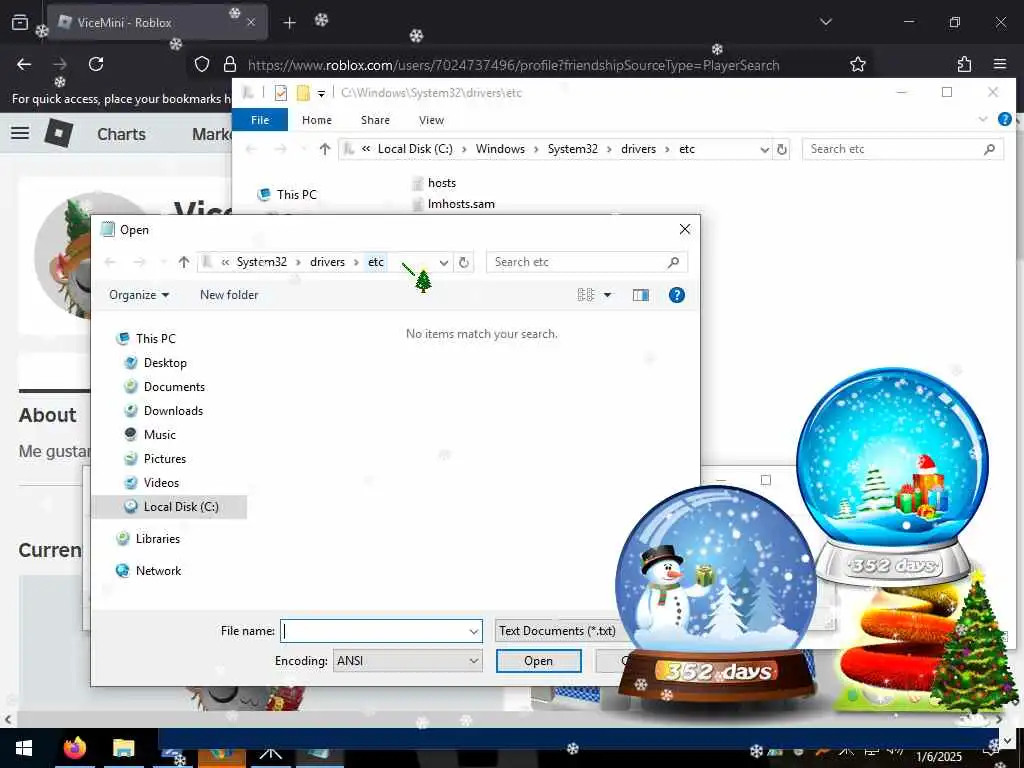
Task: Select Windows in Explorer breadcrumb
Action: 500,149
